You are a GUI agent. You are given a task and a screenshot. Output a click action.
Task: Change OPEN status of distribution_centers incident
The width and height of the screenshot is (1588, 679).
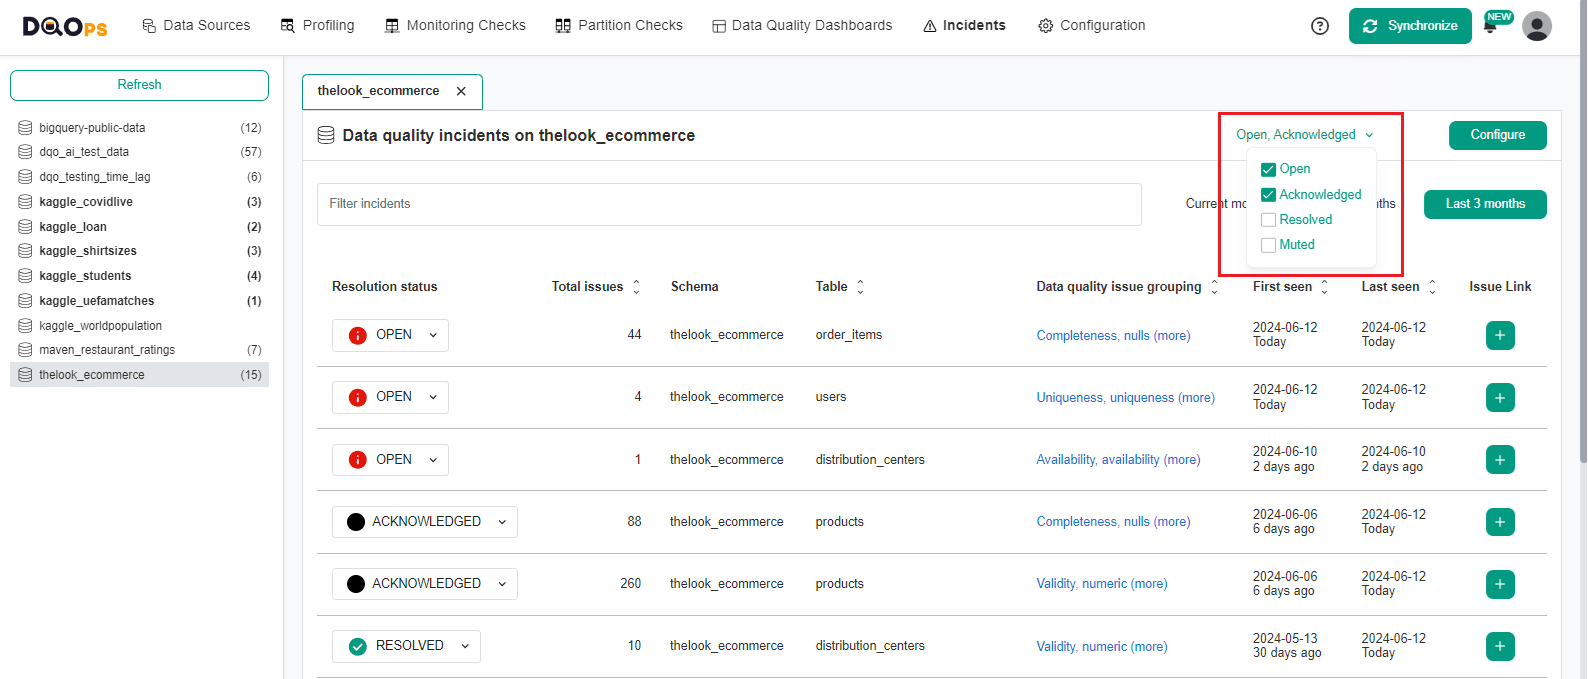pyautogui.click(x=390, y=460)
